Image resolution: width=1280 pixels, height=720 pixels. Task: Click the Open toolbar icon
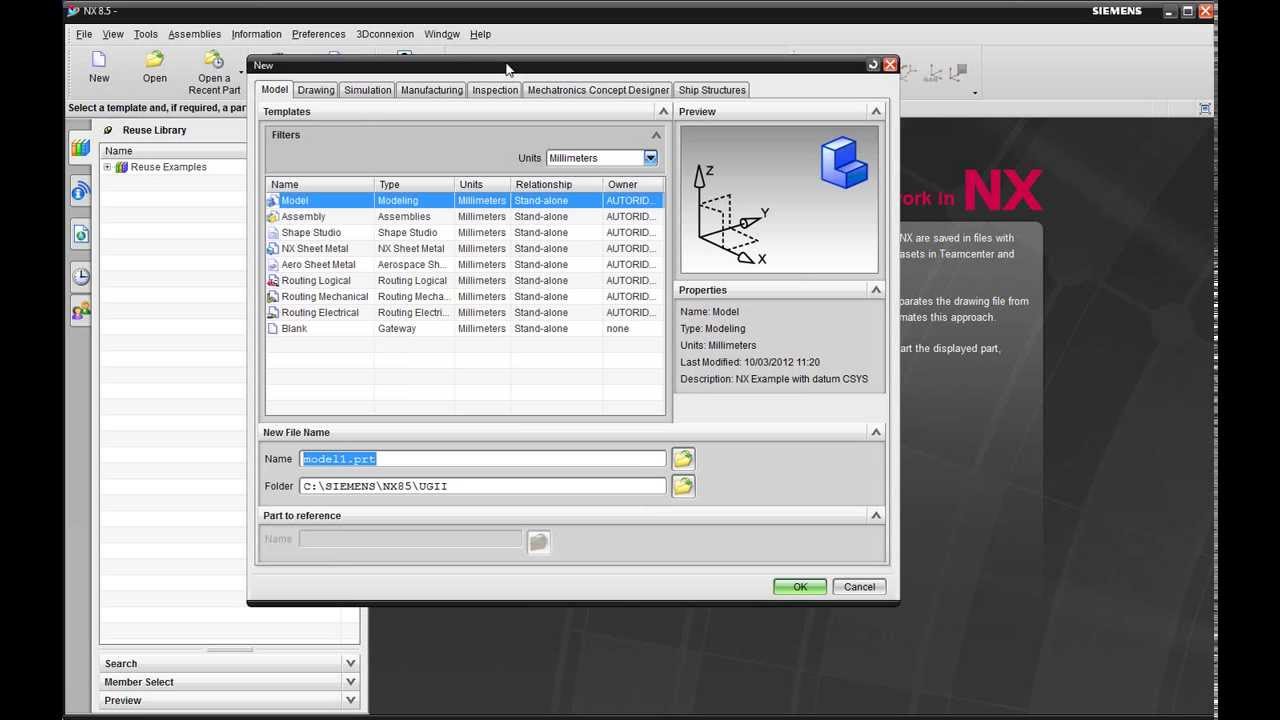tap(154, 60)
